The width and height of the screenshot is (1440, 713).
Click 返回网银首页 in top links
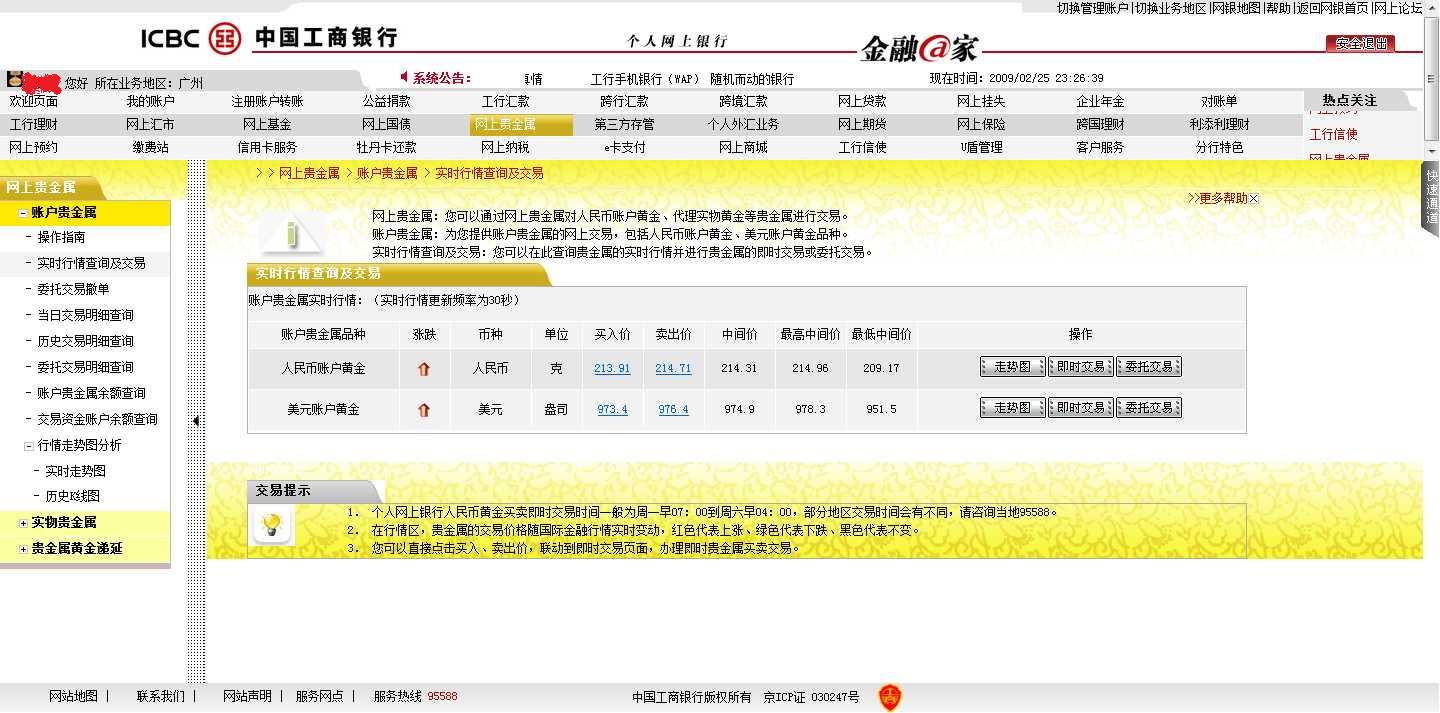(1333, 8)
